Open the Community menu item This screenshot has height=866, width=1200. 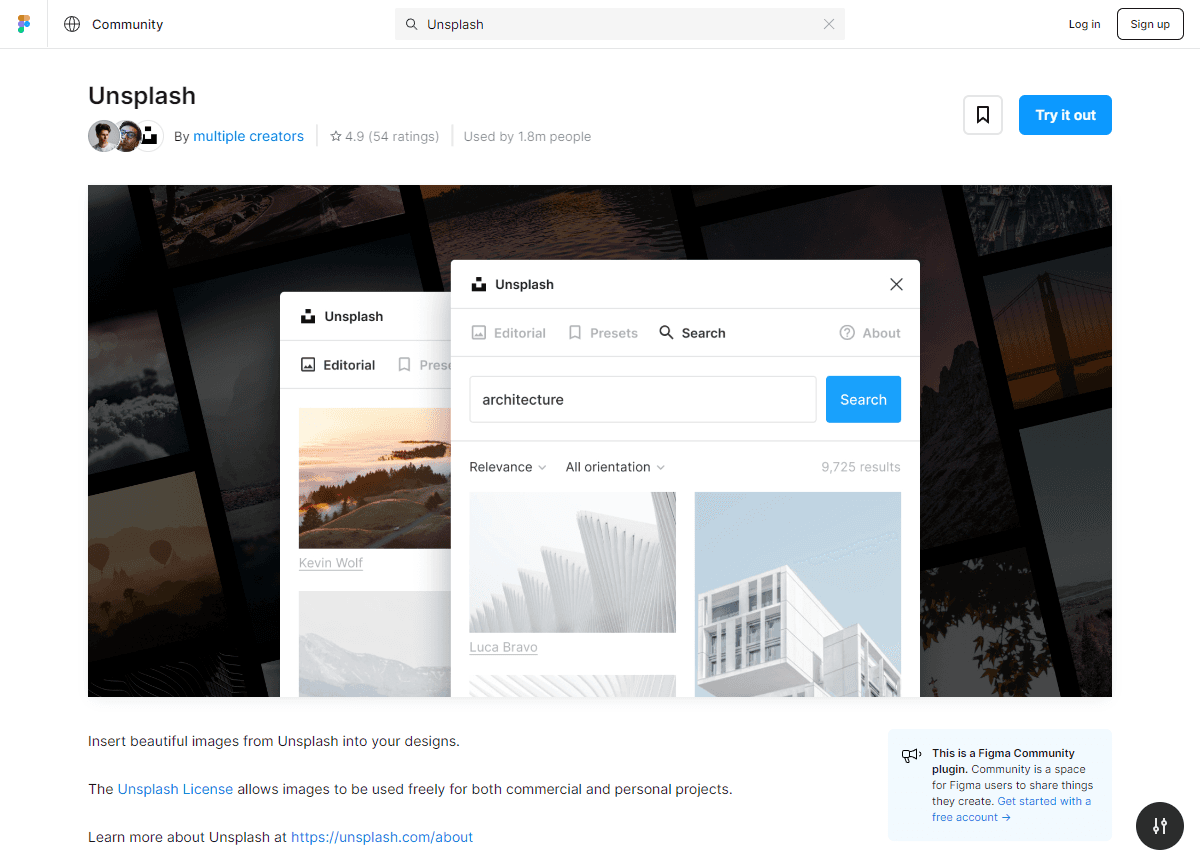click(127, 24)
